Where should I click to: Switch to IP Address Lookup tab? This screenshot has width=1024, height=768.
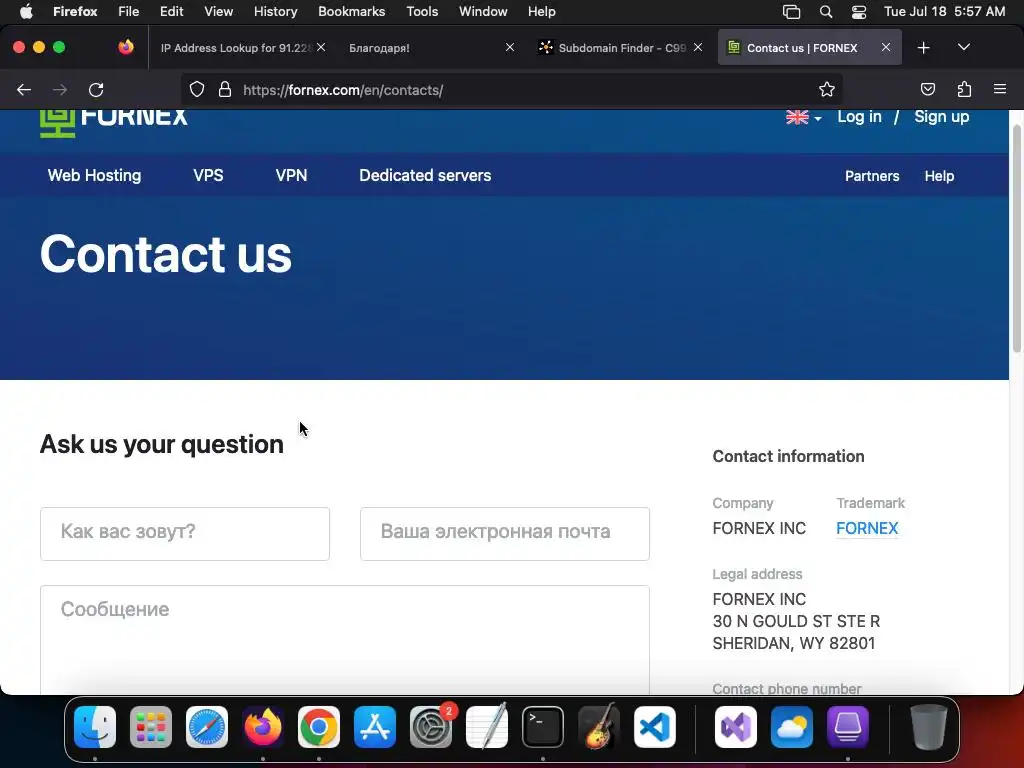point(235,48)
